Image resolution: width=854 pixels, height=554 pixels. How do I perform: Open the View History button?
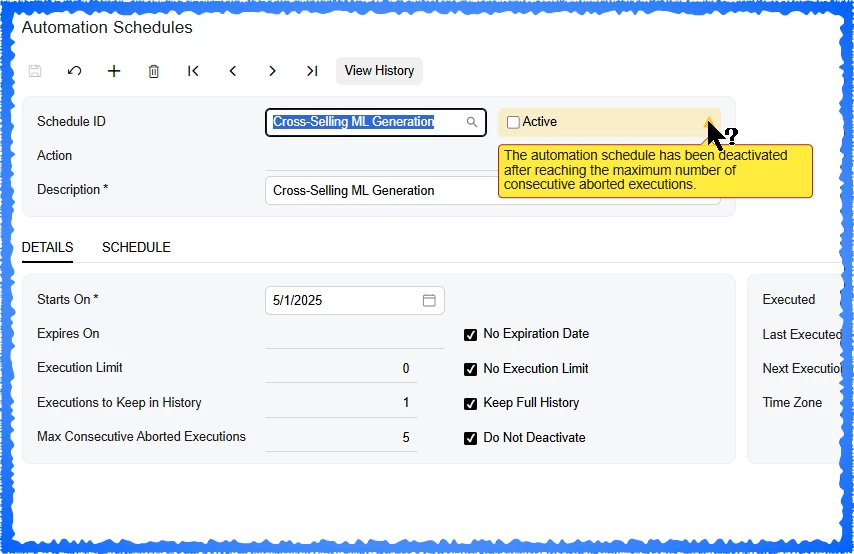pos(379,71)
